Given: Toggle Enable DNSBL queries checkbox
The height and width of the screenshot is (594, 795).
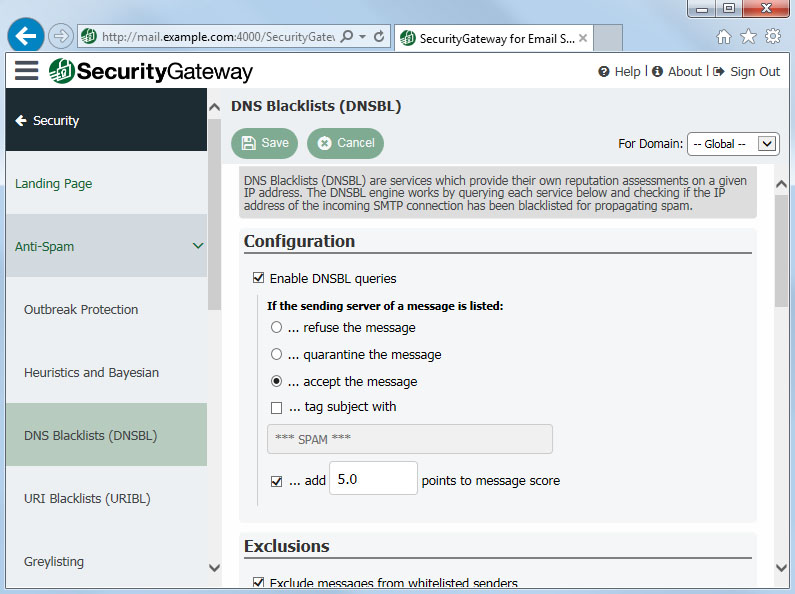Looking at the screenshot, I should 259,278.
